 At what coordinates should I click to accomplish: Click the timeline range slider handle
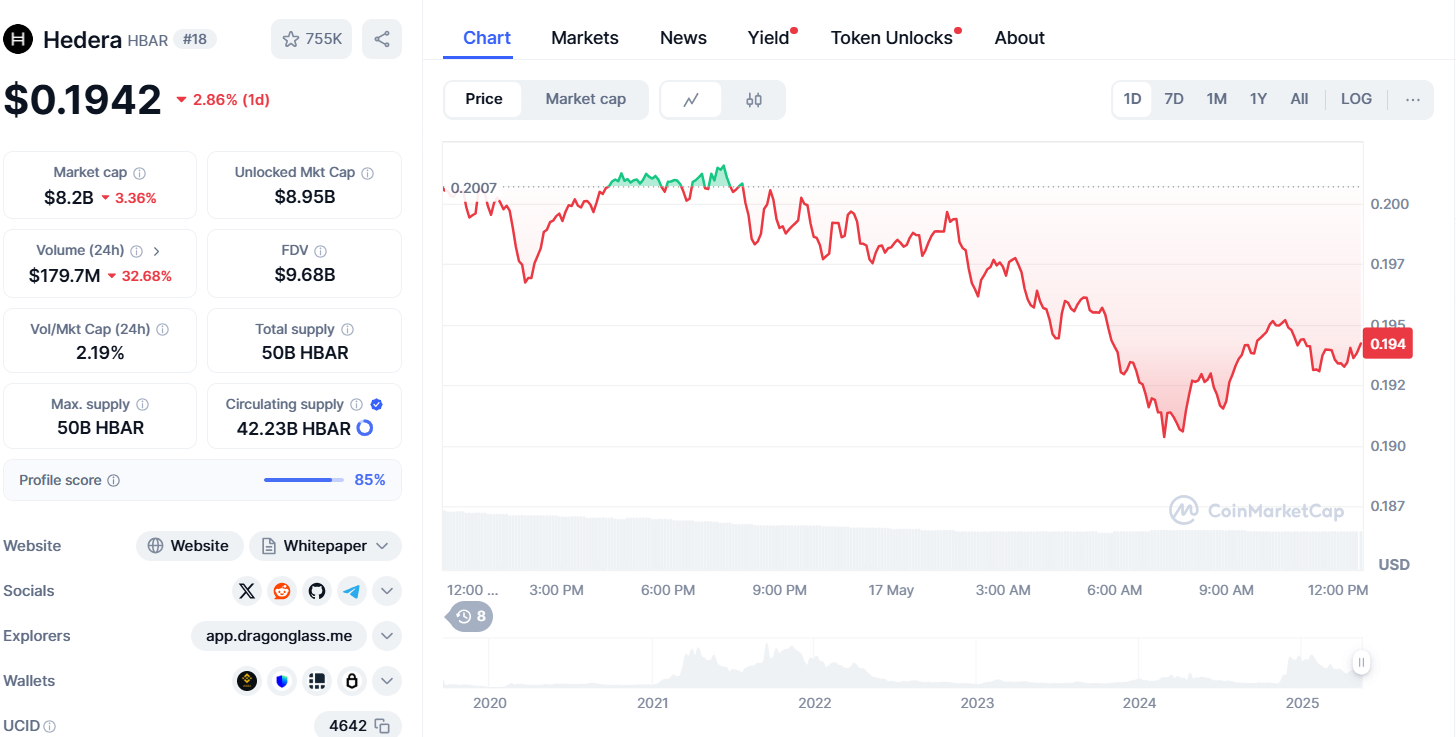pos(1361,662)
